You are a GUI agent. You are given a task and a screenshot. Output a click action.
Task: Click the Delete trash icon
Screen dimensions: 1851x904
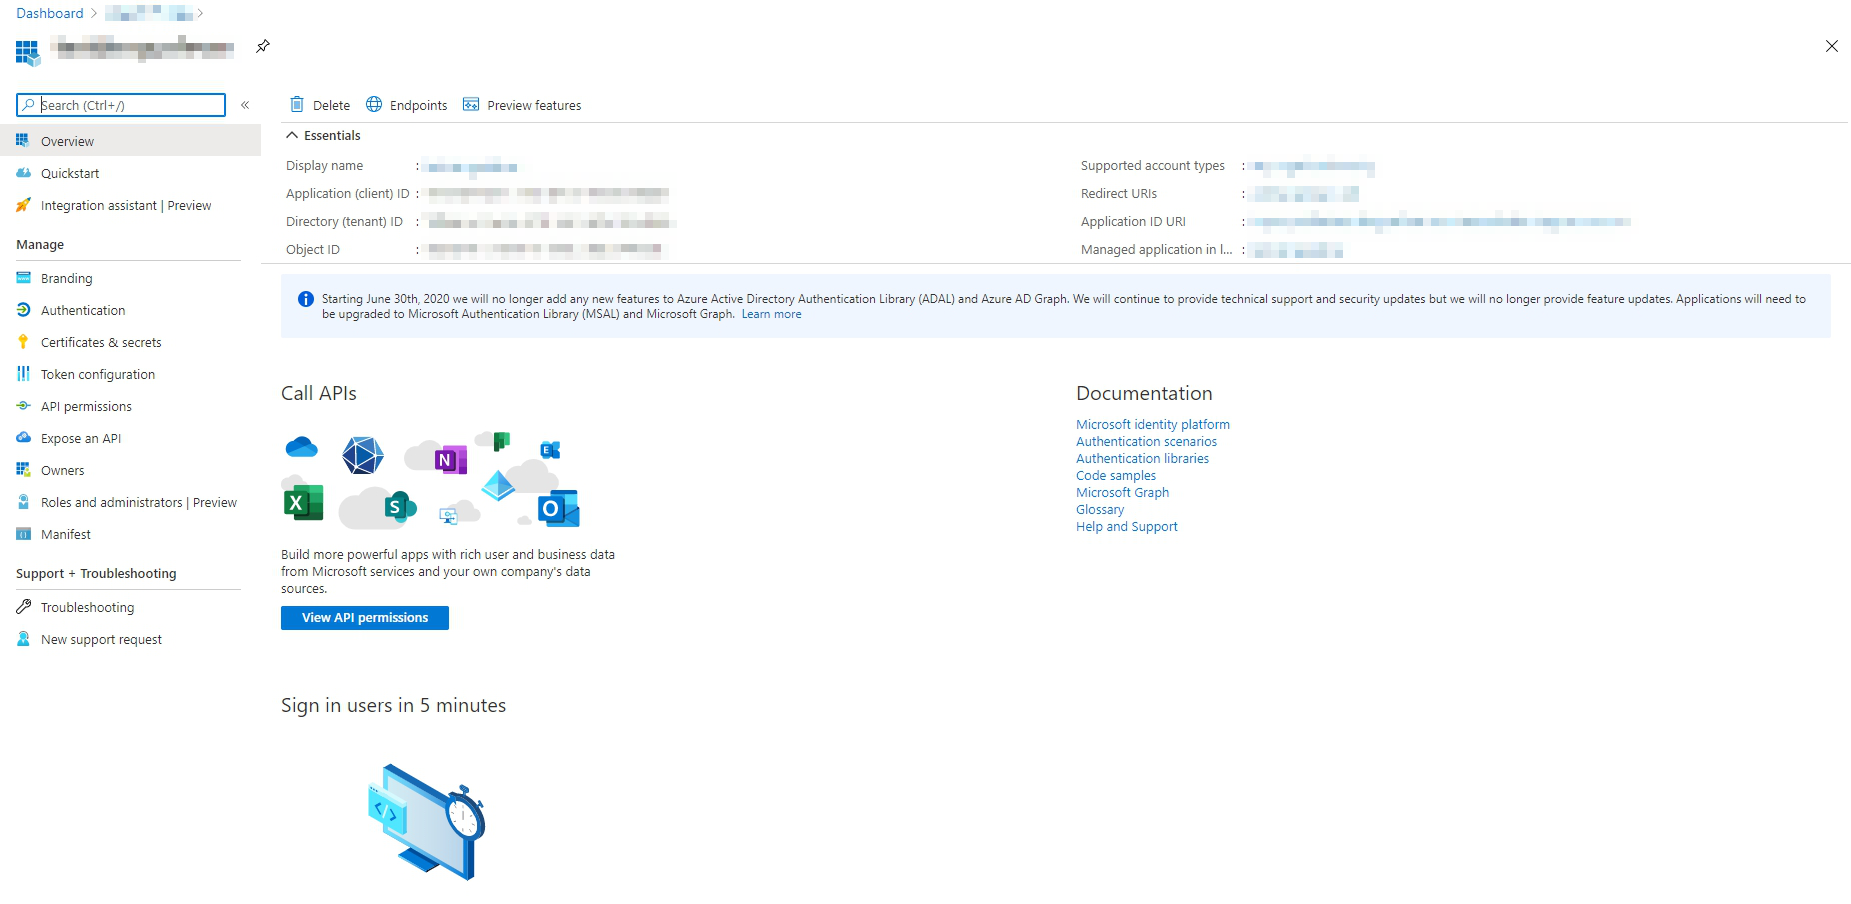pyautogui.click(x=297, y=104)
